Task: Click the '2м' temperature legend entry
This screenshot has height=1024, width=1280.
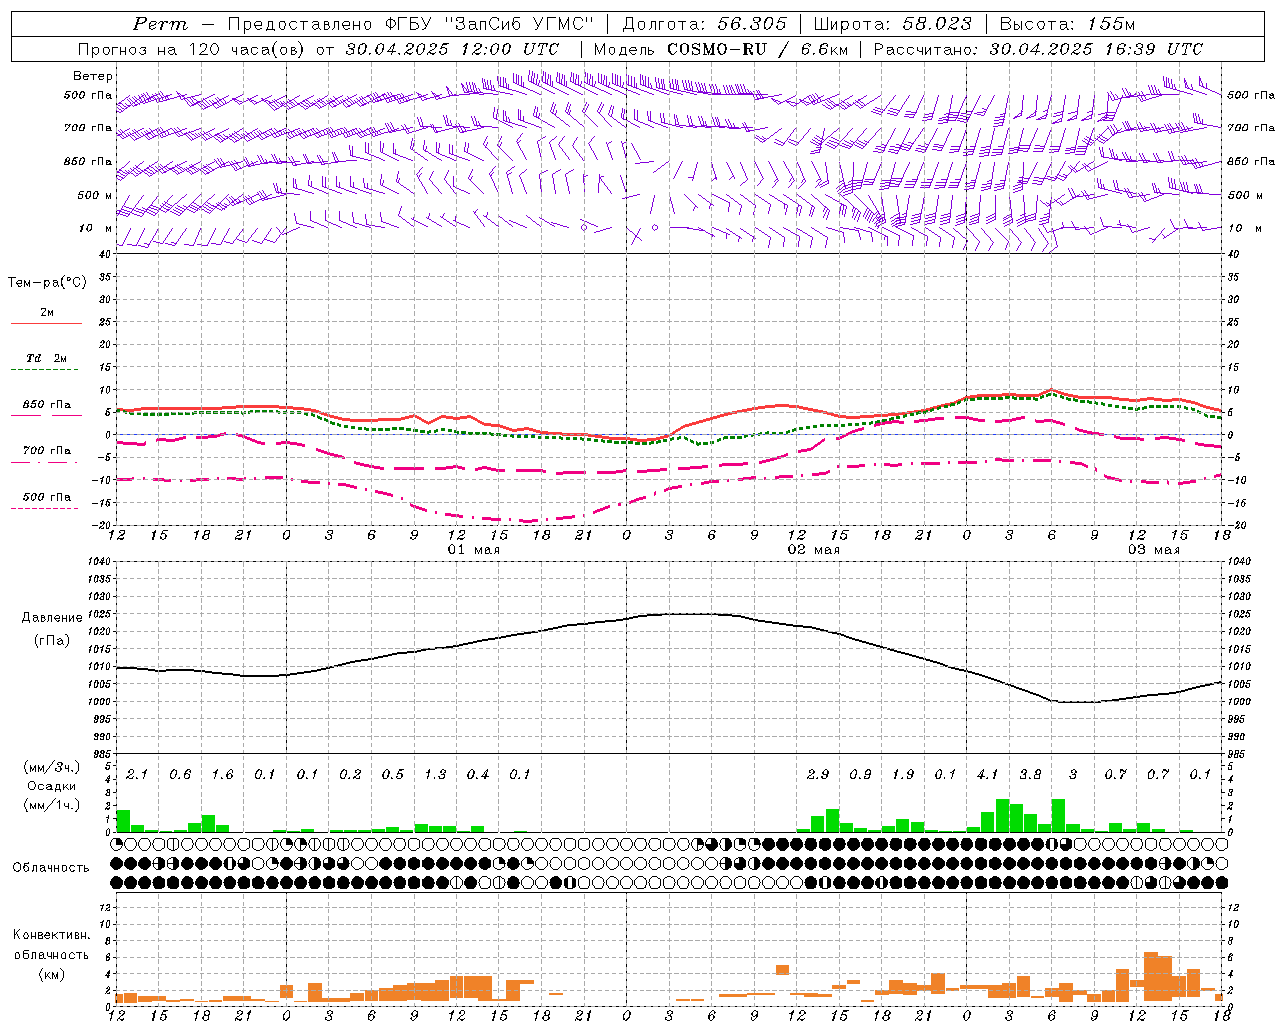Action: 47,312
